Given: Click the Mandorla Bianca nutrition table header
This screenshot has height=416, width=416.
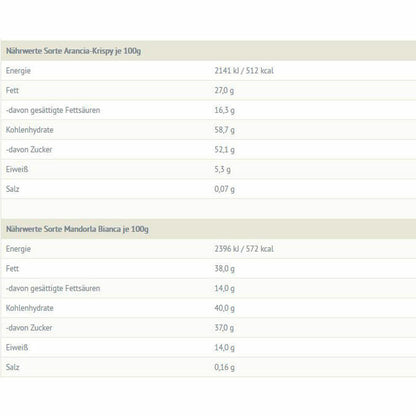Looking at the screenshot, I should tap(77, 229).
